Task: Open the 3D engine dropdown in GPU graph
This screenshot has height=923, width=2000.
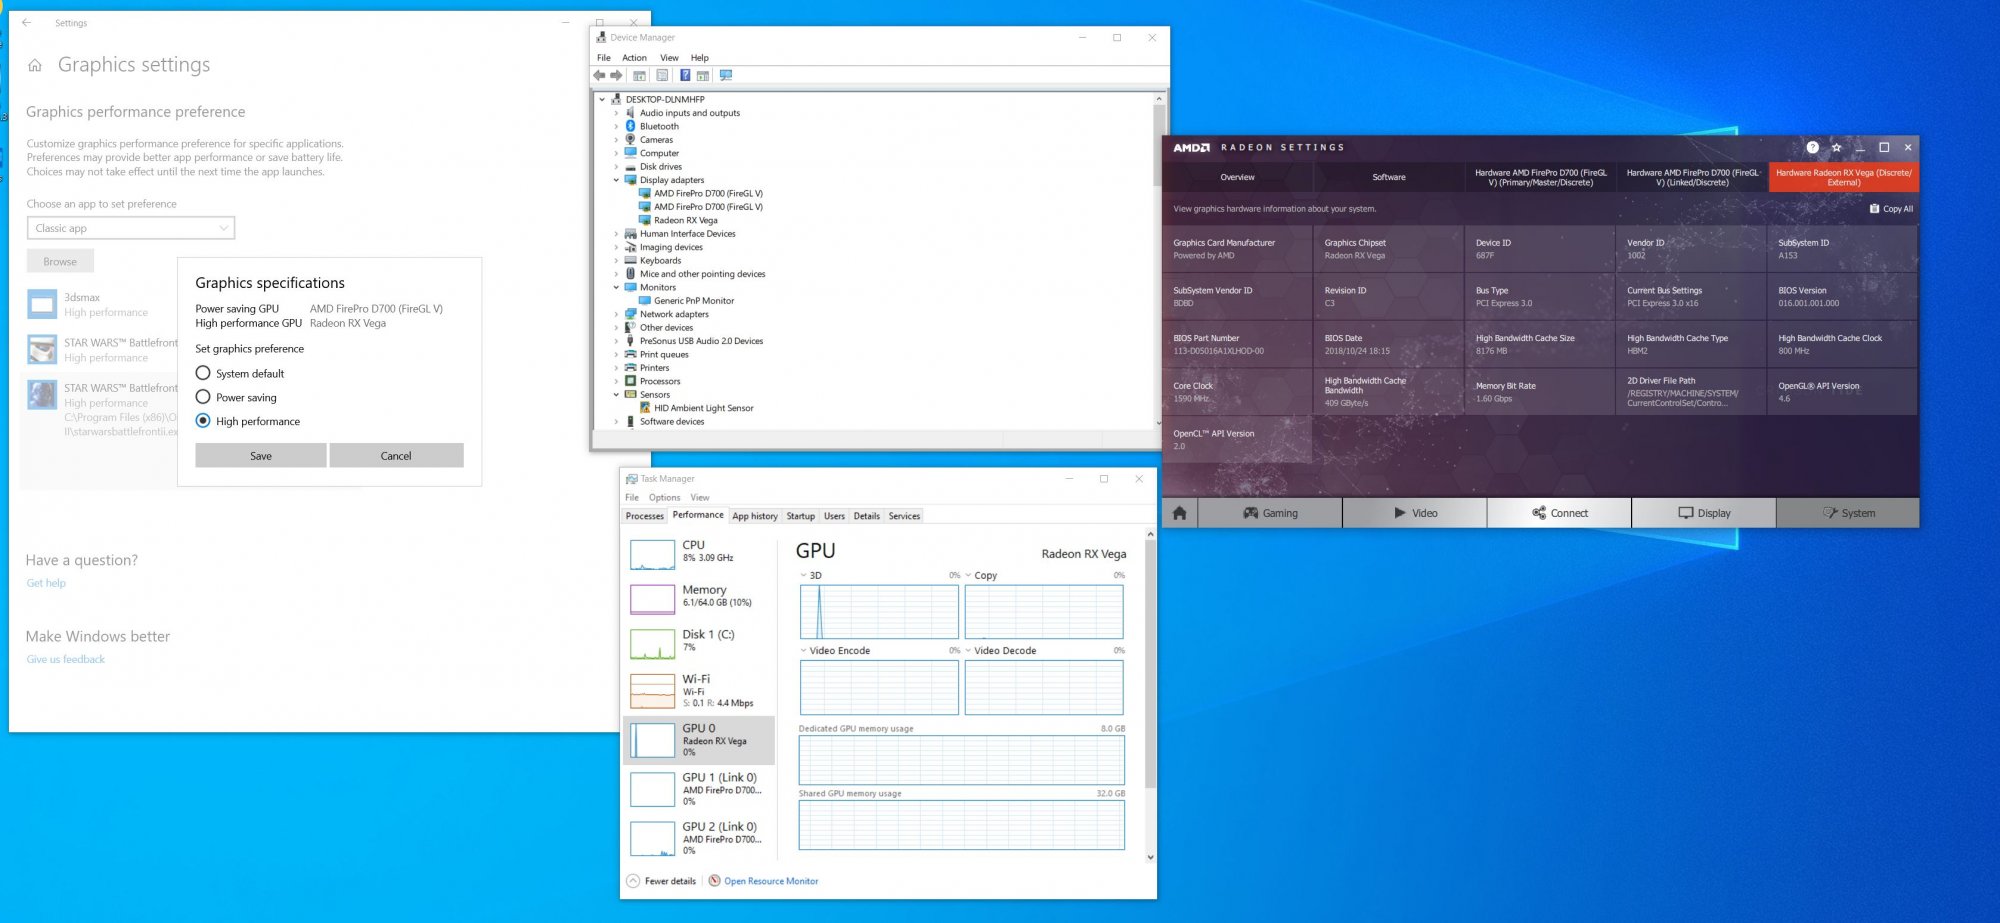Action: click(x=803, y=575)
